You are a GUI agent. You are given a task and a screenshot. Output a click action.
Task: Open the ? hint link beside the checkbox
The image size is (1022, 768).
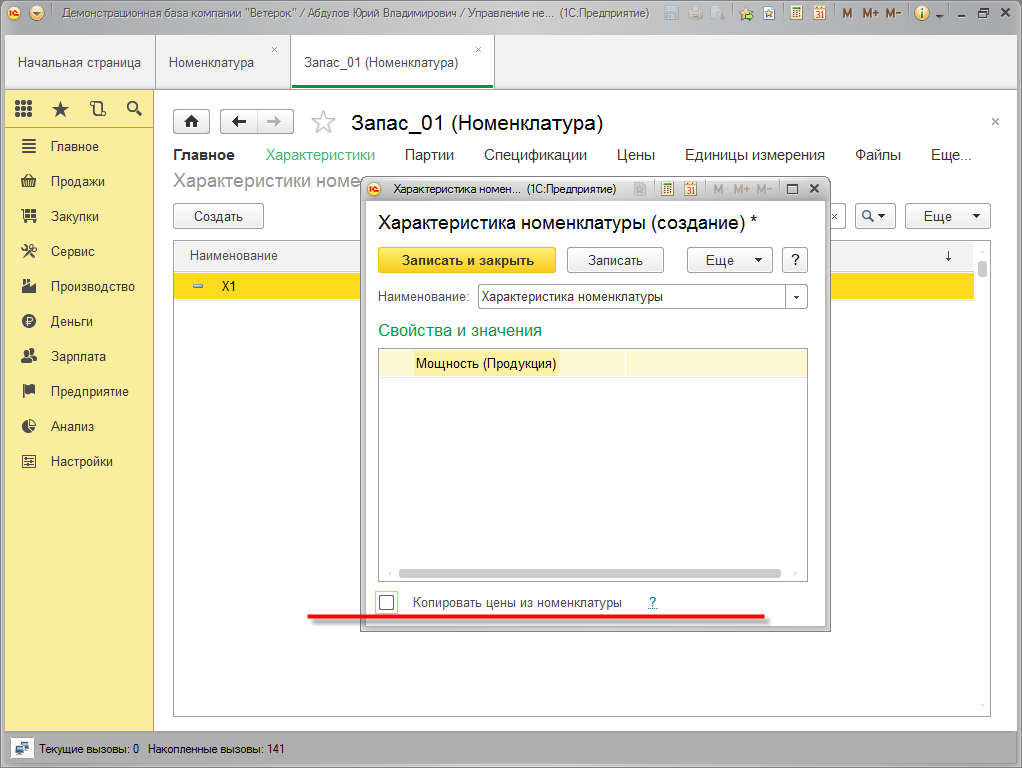652,602
